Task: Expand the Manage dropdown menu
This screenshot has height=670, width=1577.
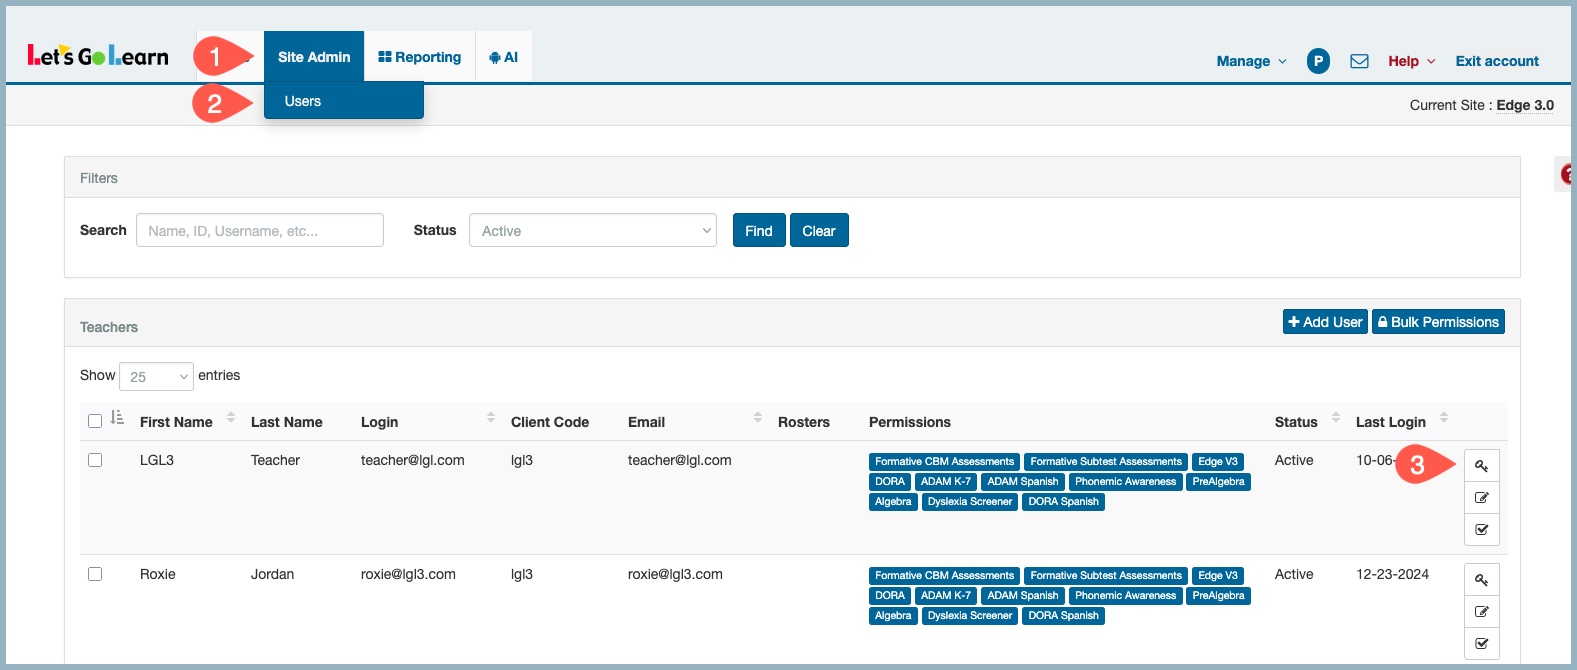Action: pyautogui.click(x=1250, y=61)
